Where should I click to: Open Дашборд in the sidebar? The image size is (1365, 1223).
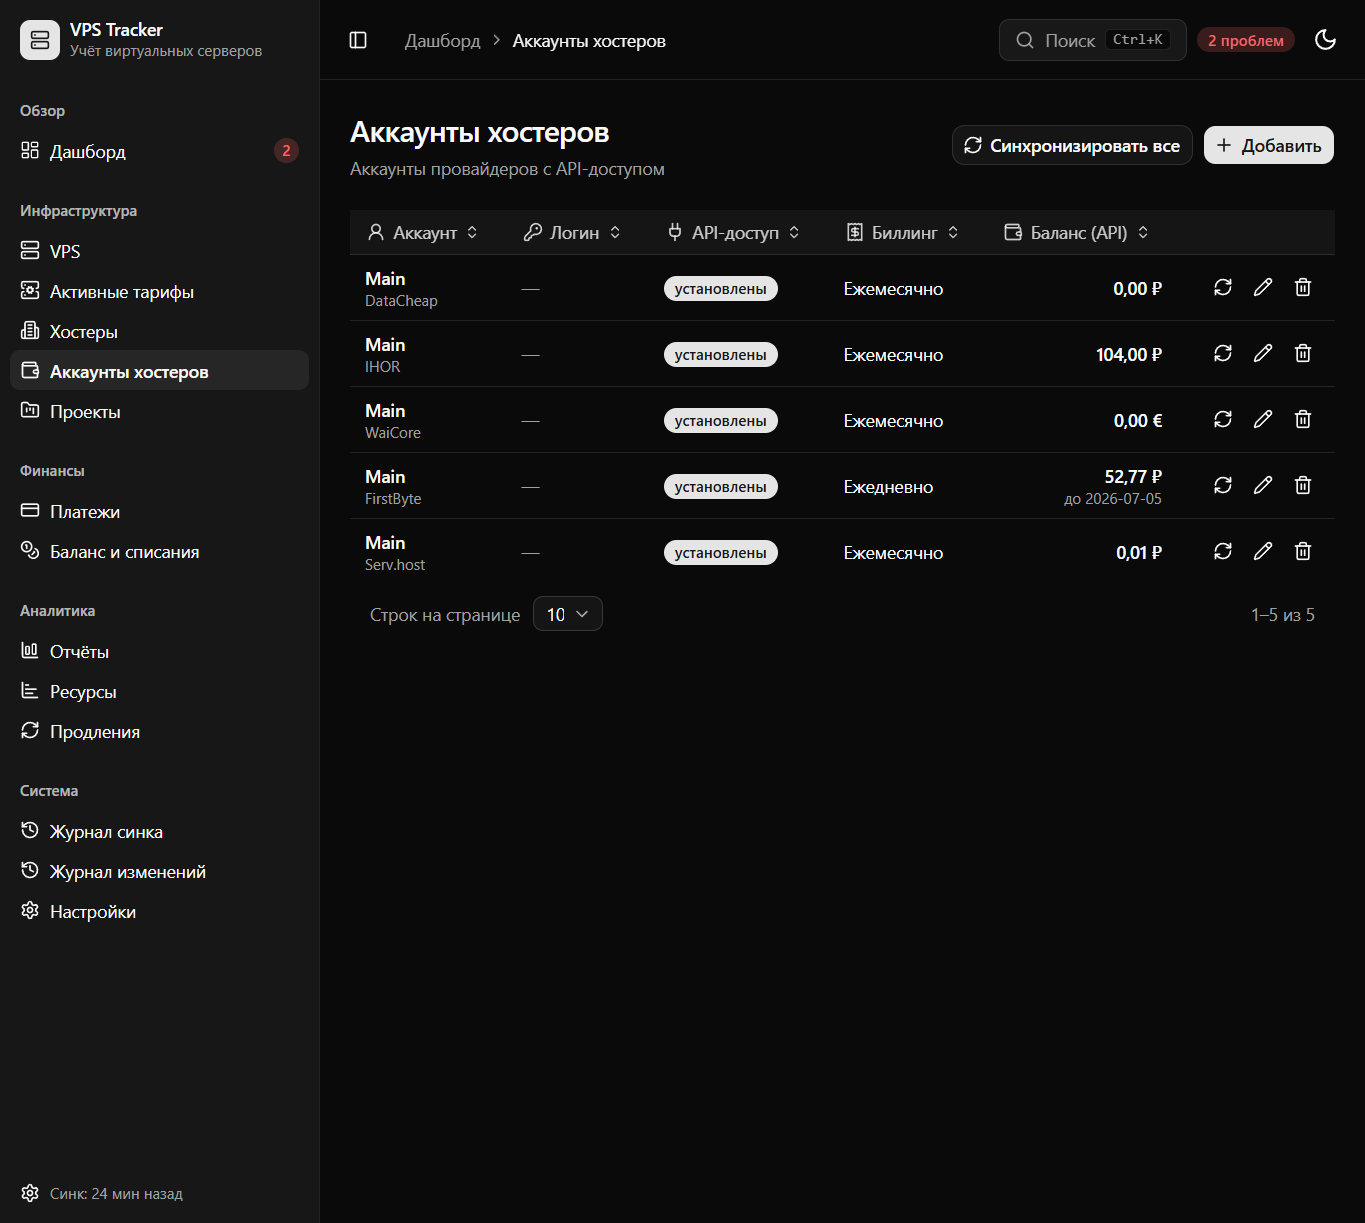[x=159, y=151]
